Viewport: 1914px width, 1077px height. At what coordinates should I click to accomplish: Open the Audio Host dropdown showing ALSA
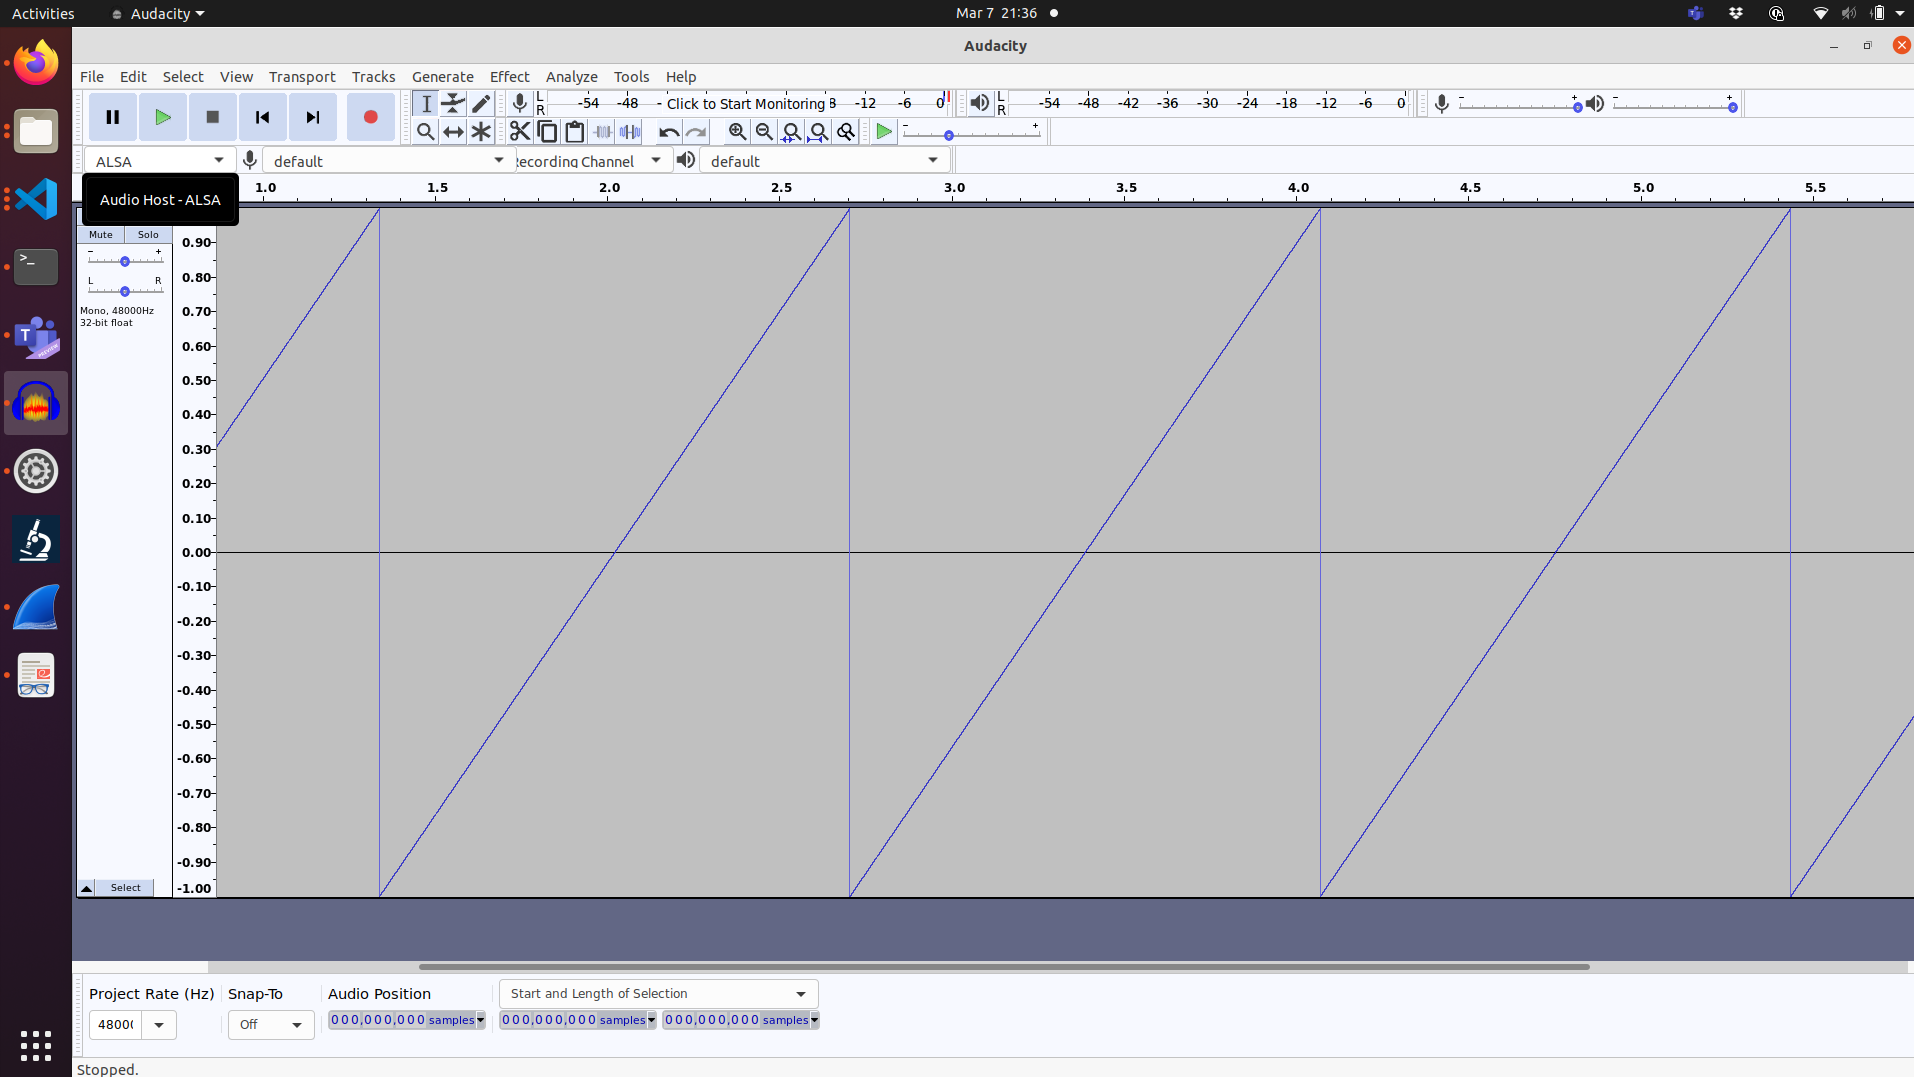(x=159, y=160)
